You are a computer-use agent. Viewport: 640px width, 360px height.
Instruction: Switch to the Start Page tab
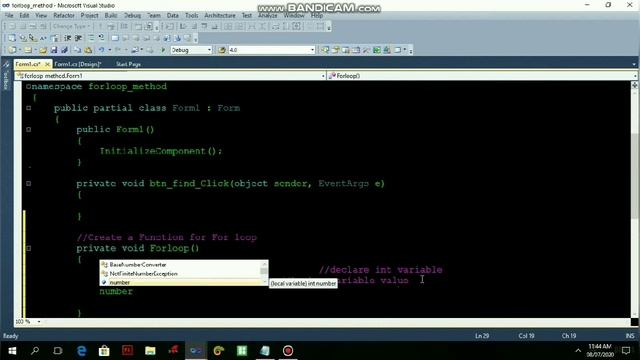tap(128, 64)
